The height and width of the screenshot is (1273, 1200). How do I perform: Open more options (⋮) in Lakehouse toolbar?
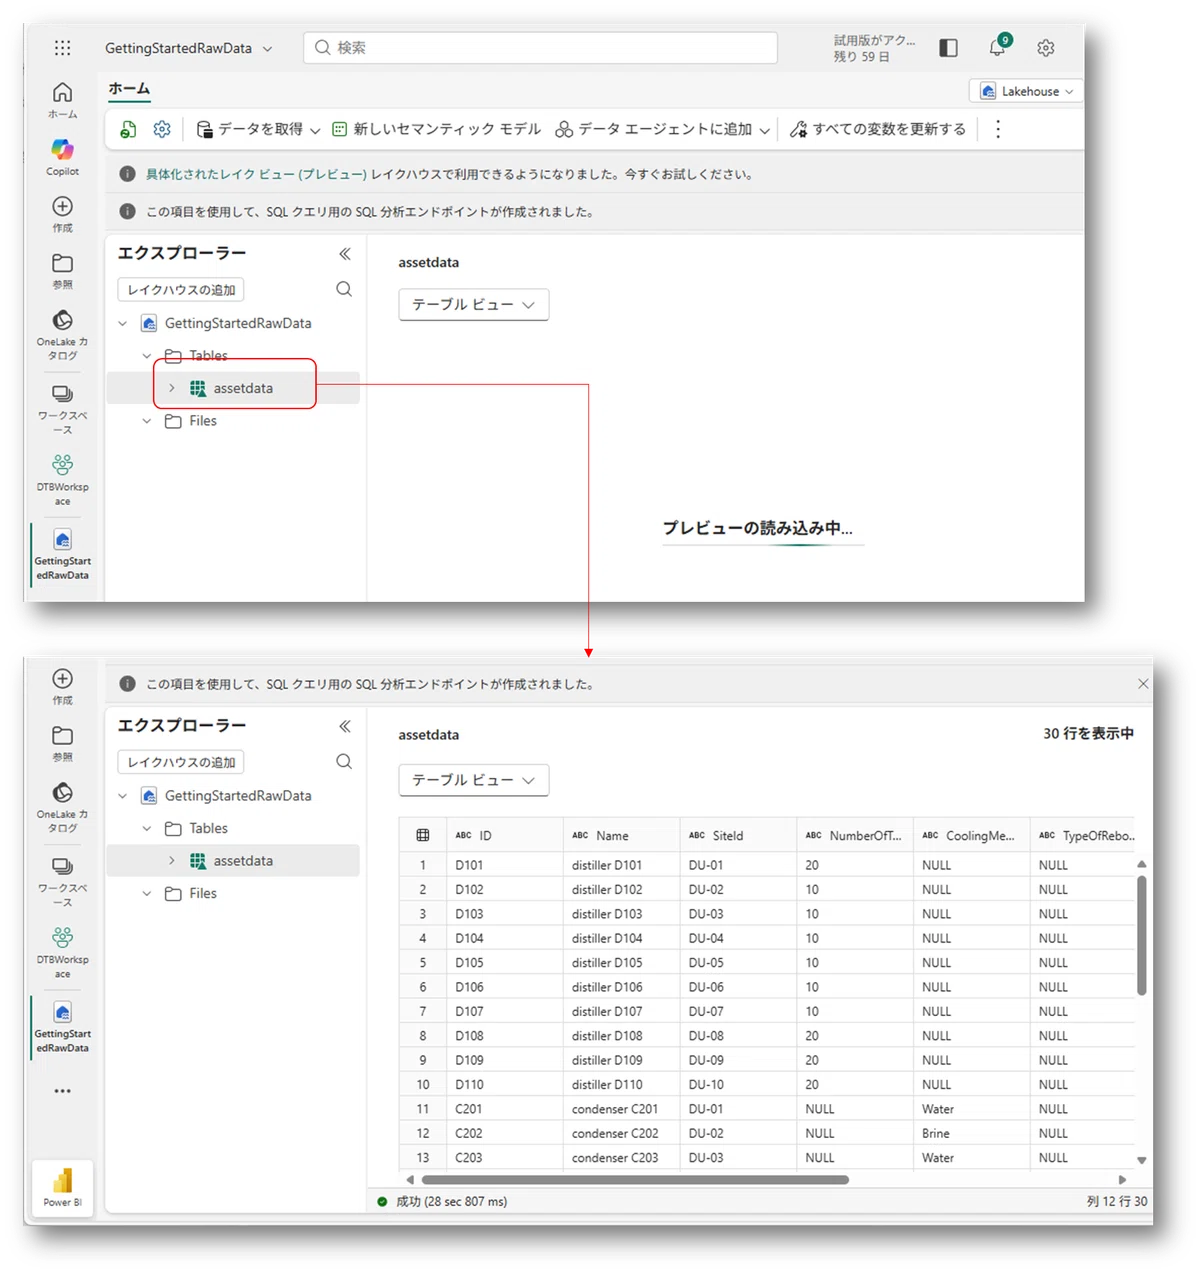click(x=997, y=129)
